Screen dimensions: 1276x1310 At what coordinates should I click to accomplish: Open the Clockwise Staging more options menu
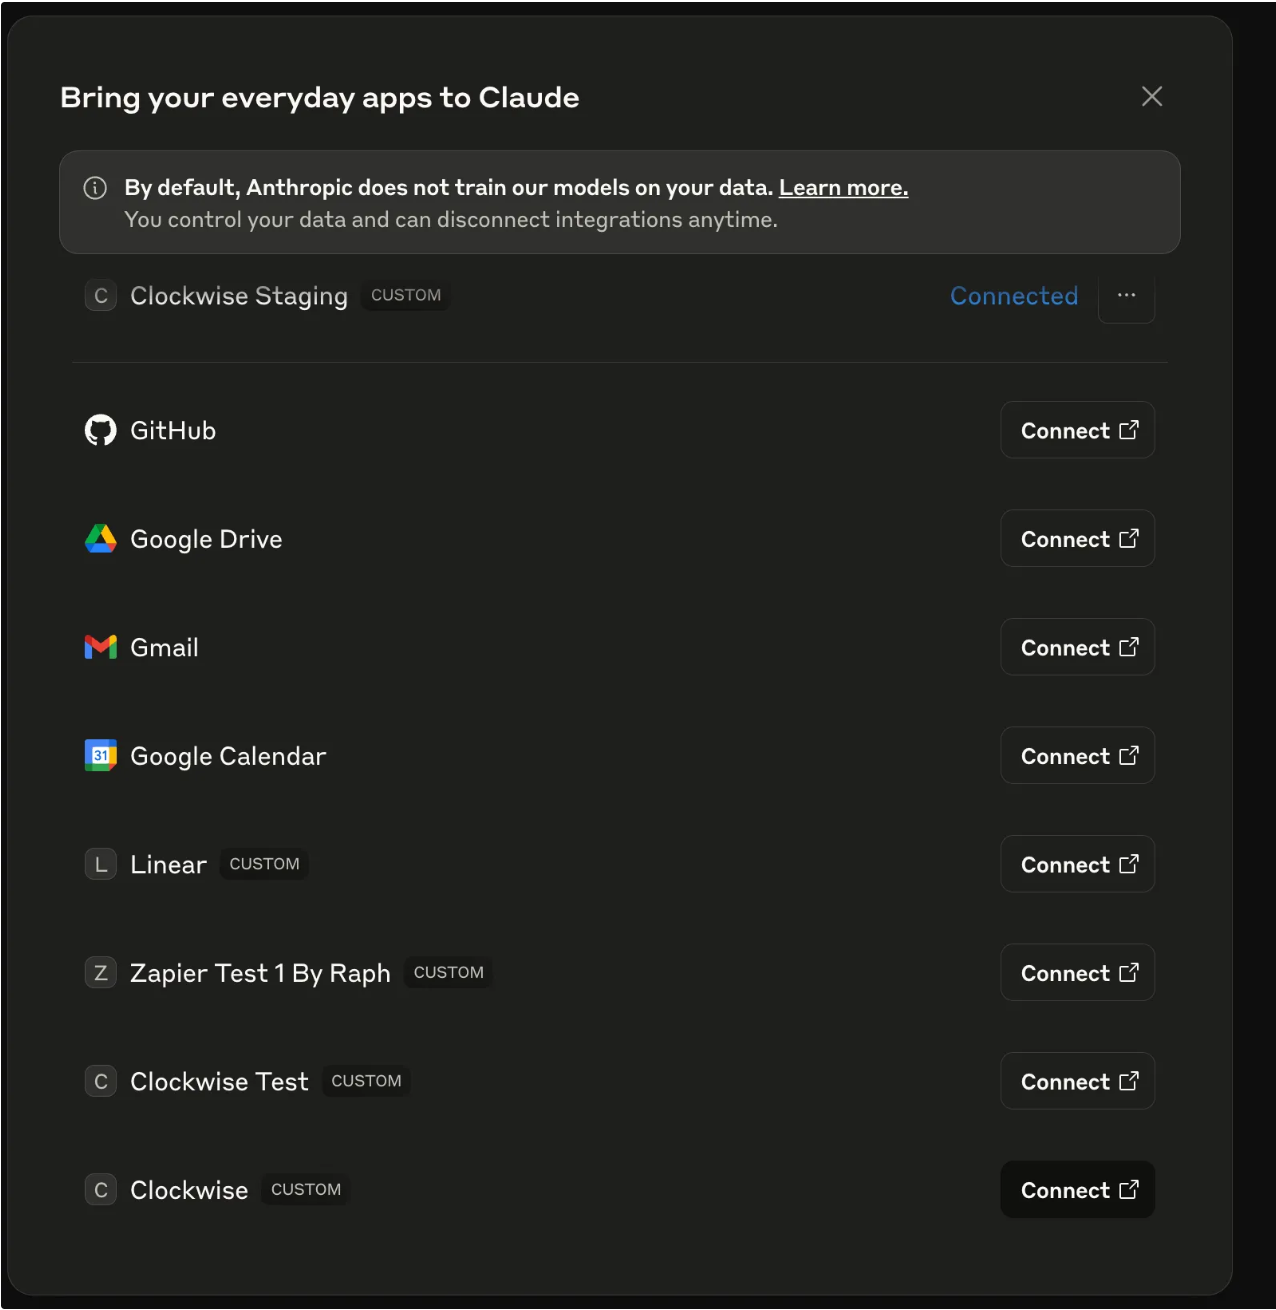[1126, 296]
